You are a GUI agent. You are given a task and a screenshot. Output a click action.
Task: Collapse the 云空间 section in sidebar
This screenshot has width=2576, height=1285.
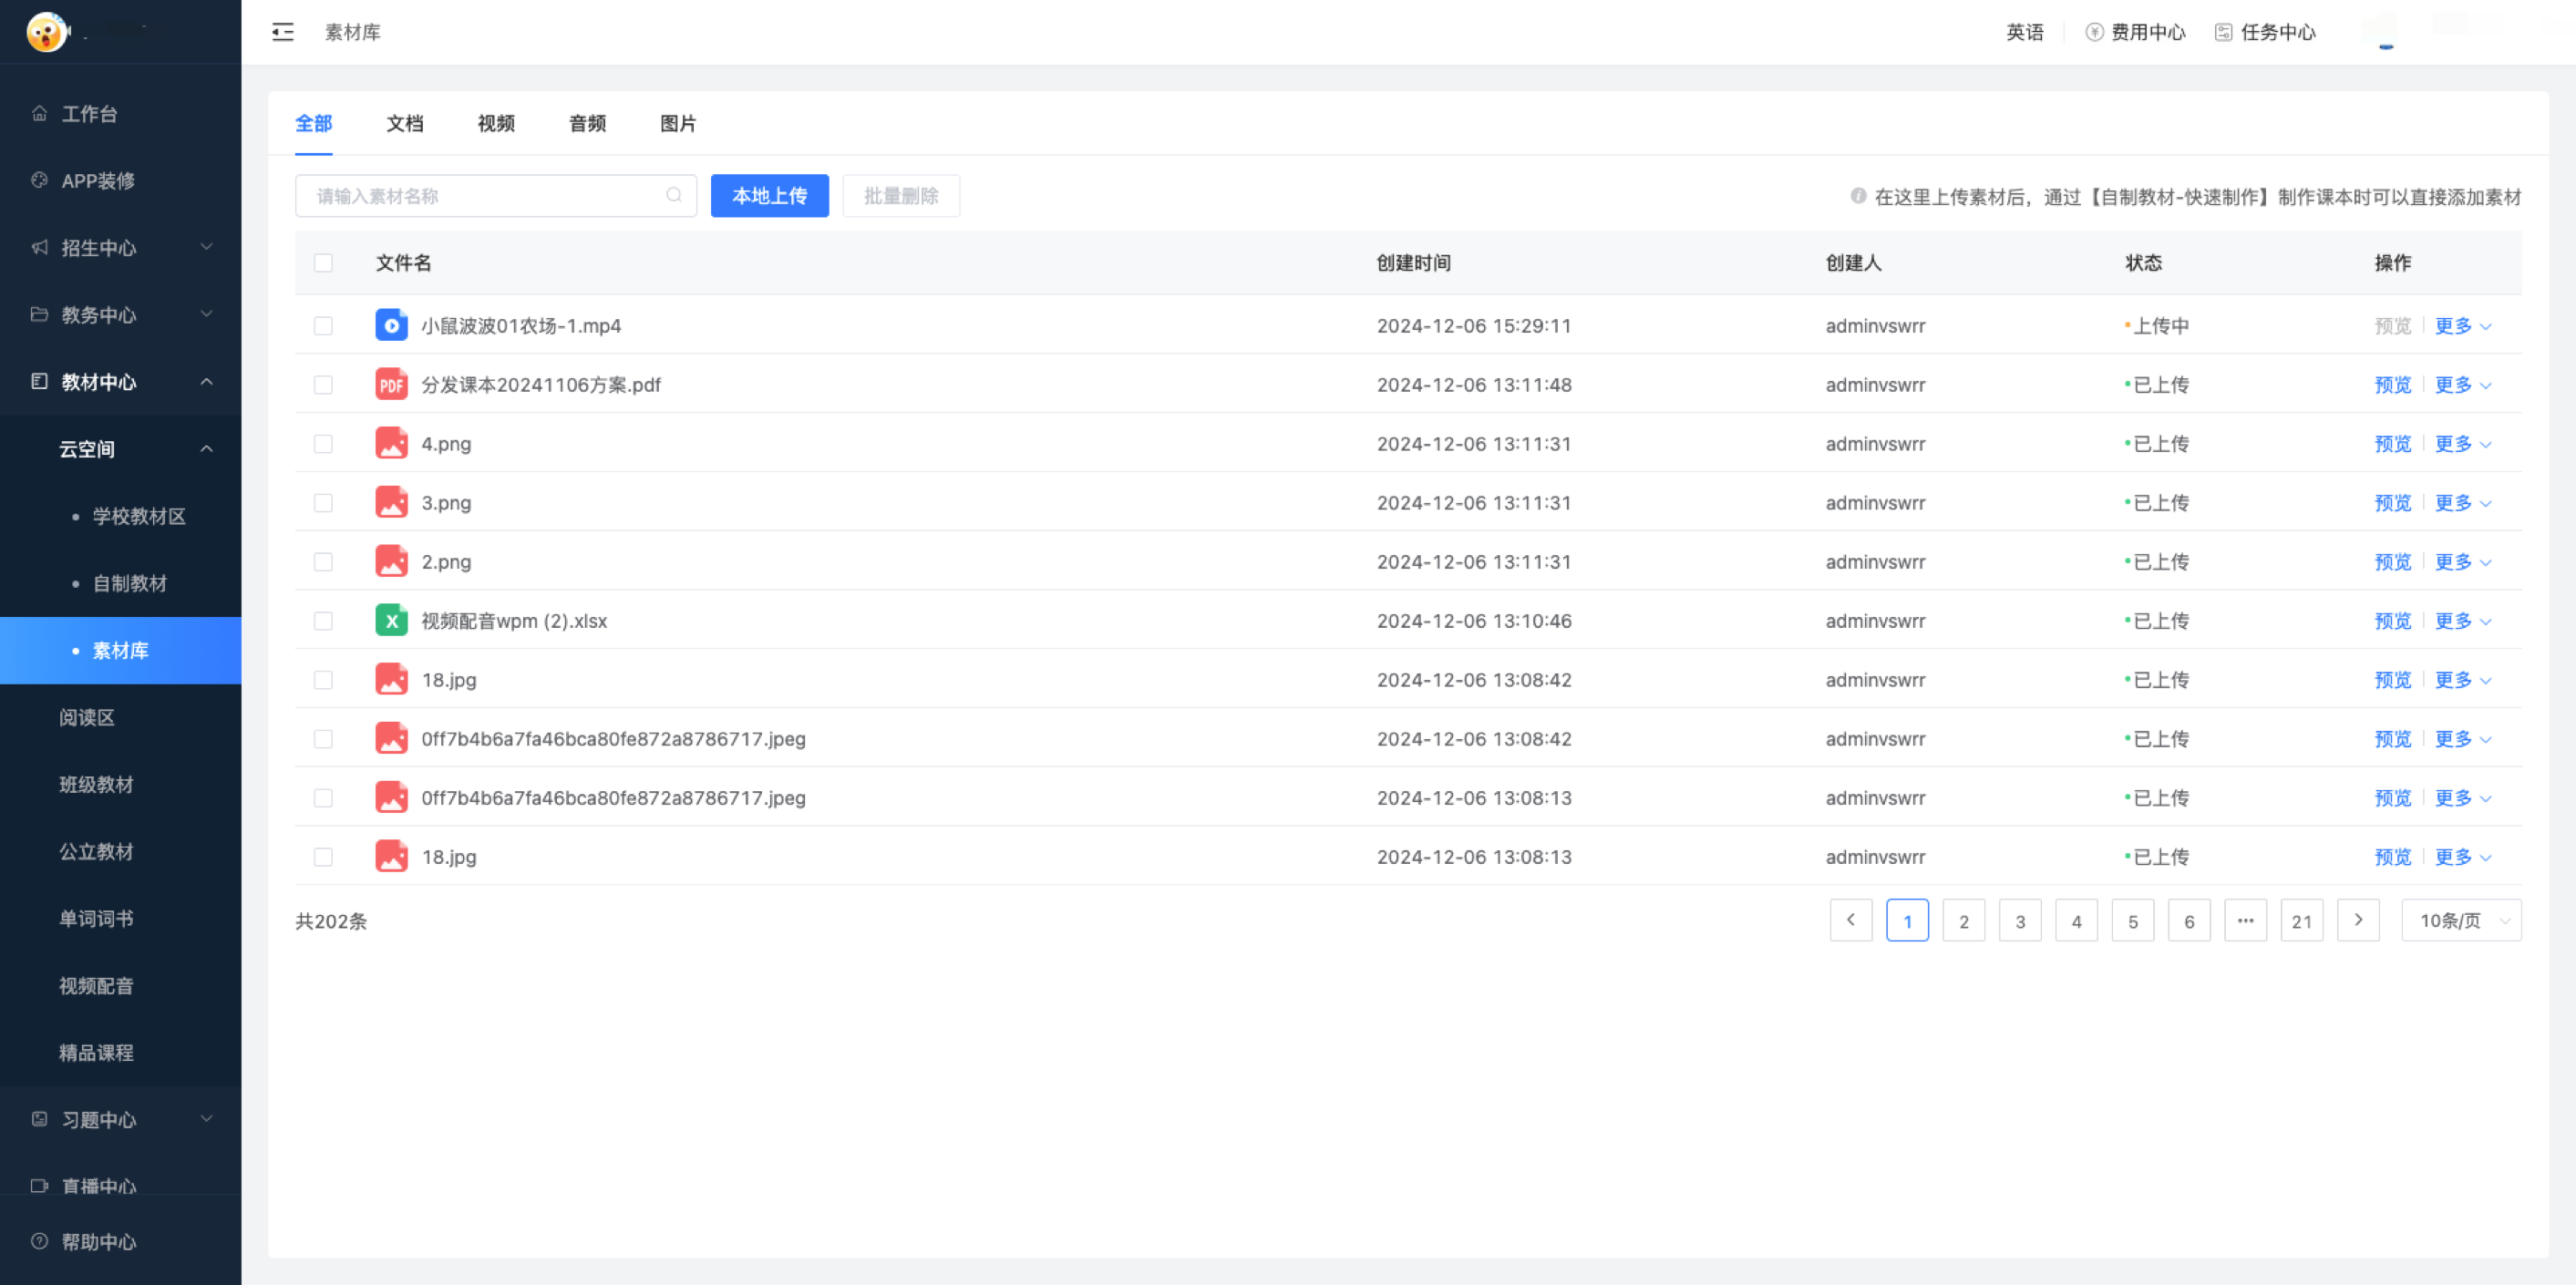coord(206,449)
